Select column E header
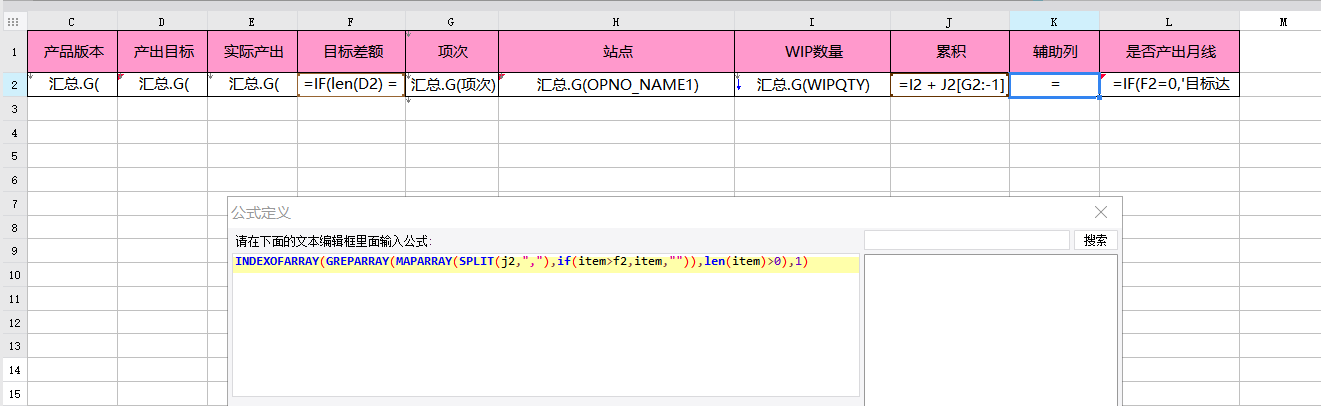This screenshot has width=1321, height=406. [252, 21]
